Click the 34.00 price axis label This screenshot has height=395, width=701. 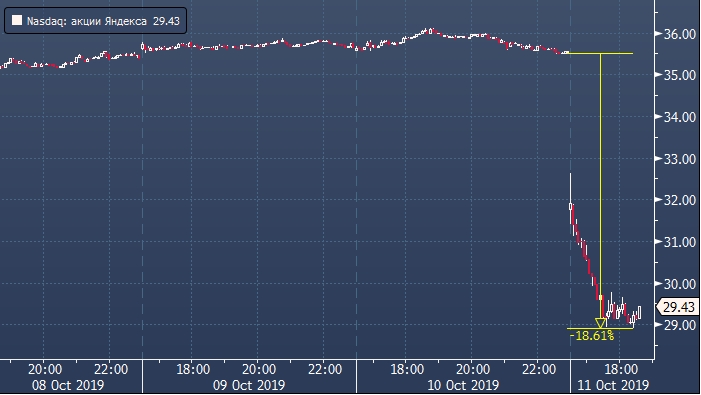click(x=680, y=117)
